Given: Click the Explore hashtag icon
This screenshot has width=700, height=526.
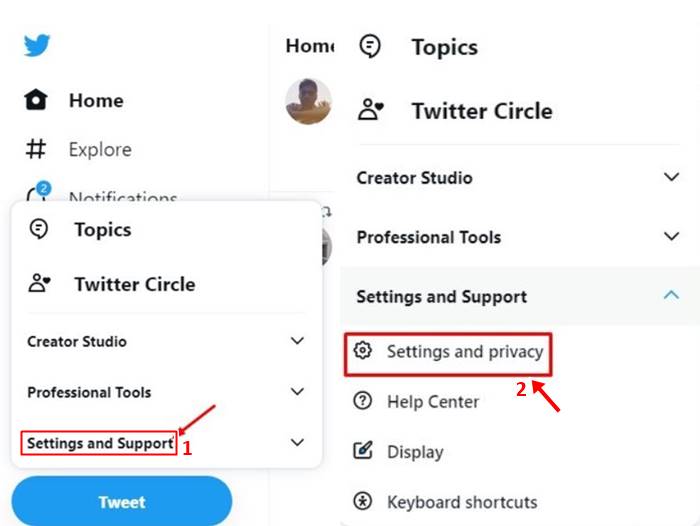Looking at the screenshot, I should coord(36,149).
